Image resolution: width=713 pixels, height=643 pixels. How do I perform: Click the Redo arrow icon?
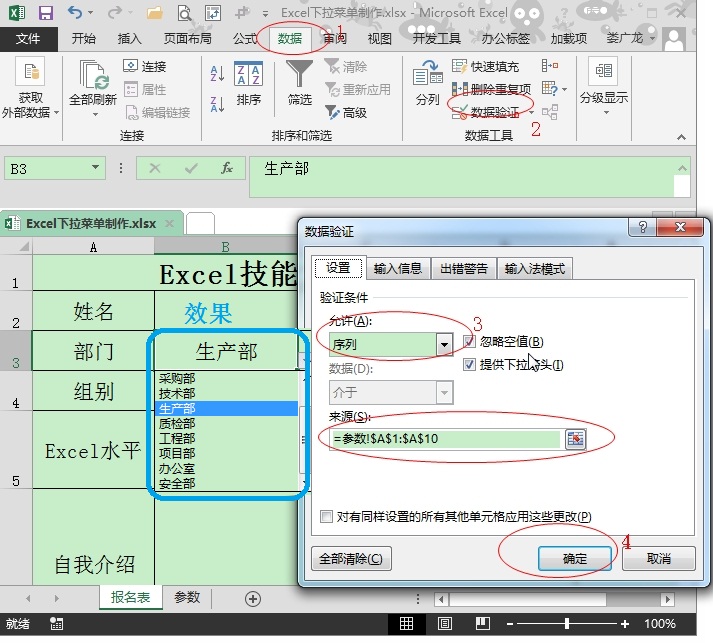[115, 12]
